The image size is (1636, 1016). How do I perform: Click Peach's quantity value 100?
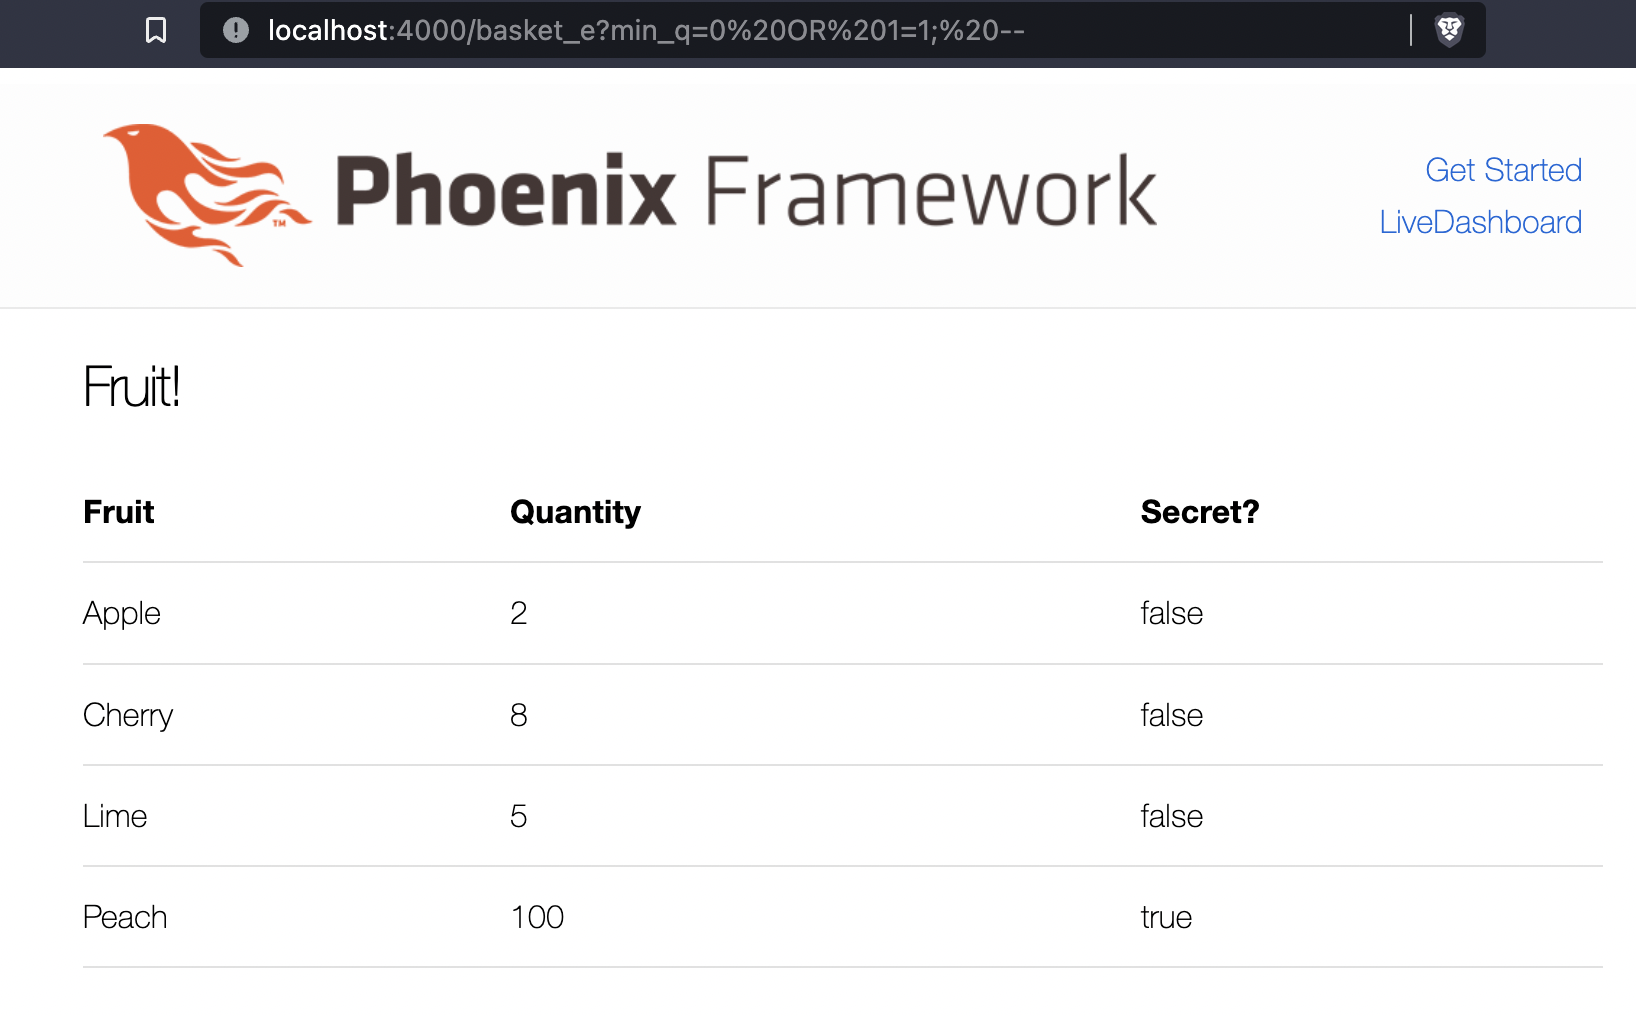[537, 917]
